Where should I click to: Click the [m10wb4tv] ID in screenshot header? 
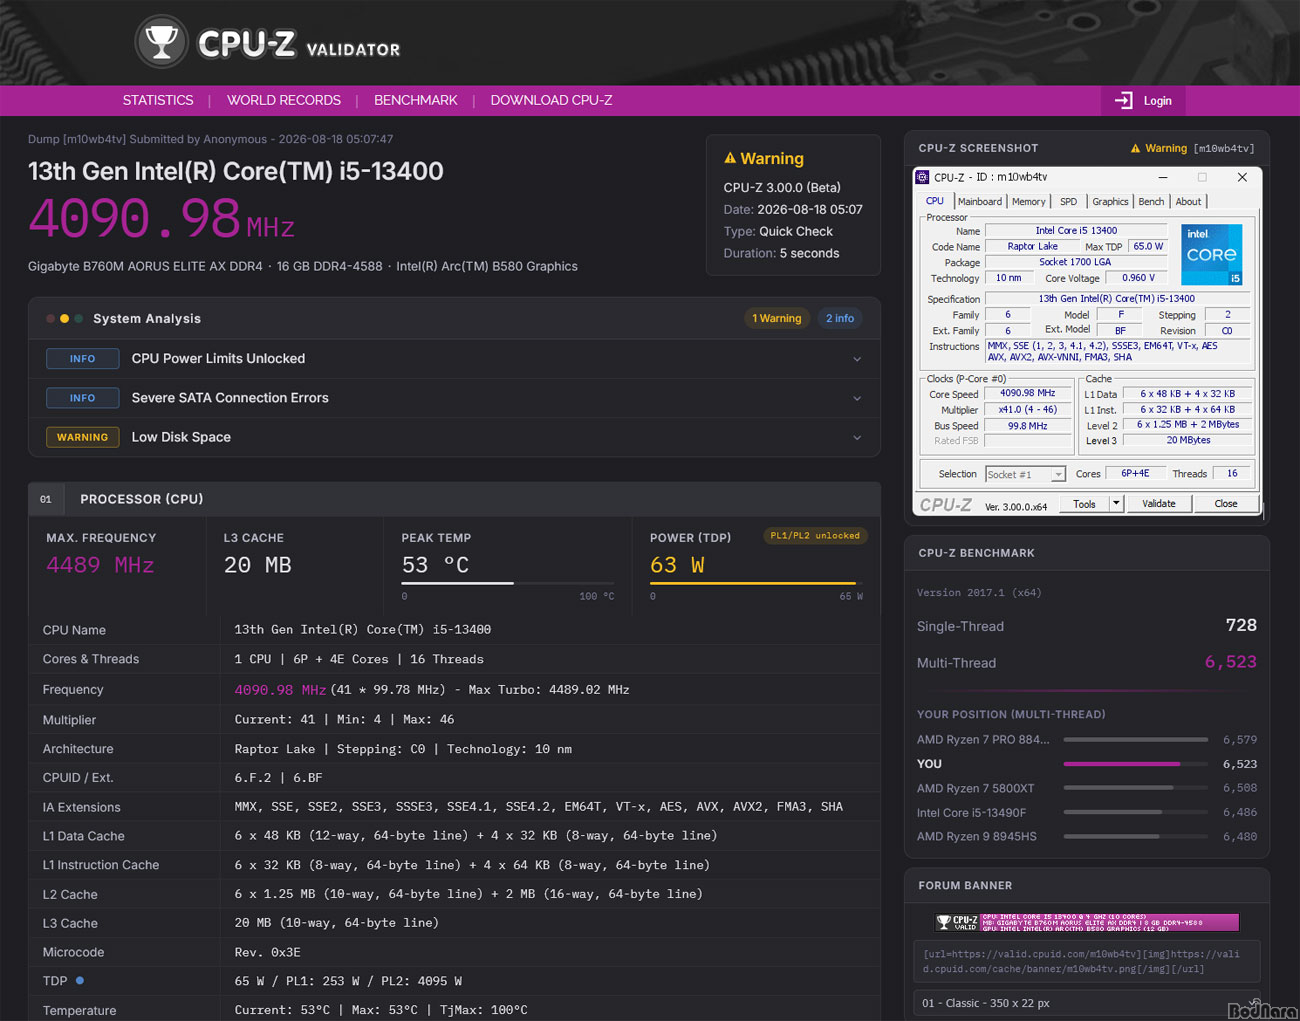1223,148
